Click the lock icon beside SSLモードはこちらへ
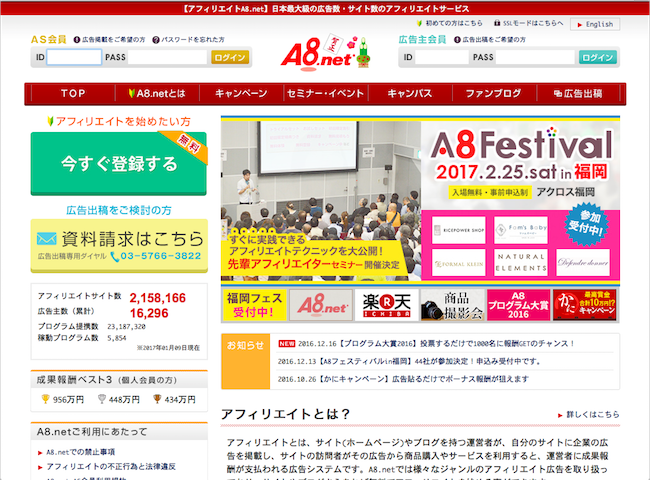This screenshot has height=480, width=650. [497, 23]
